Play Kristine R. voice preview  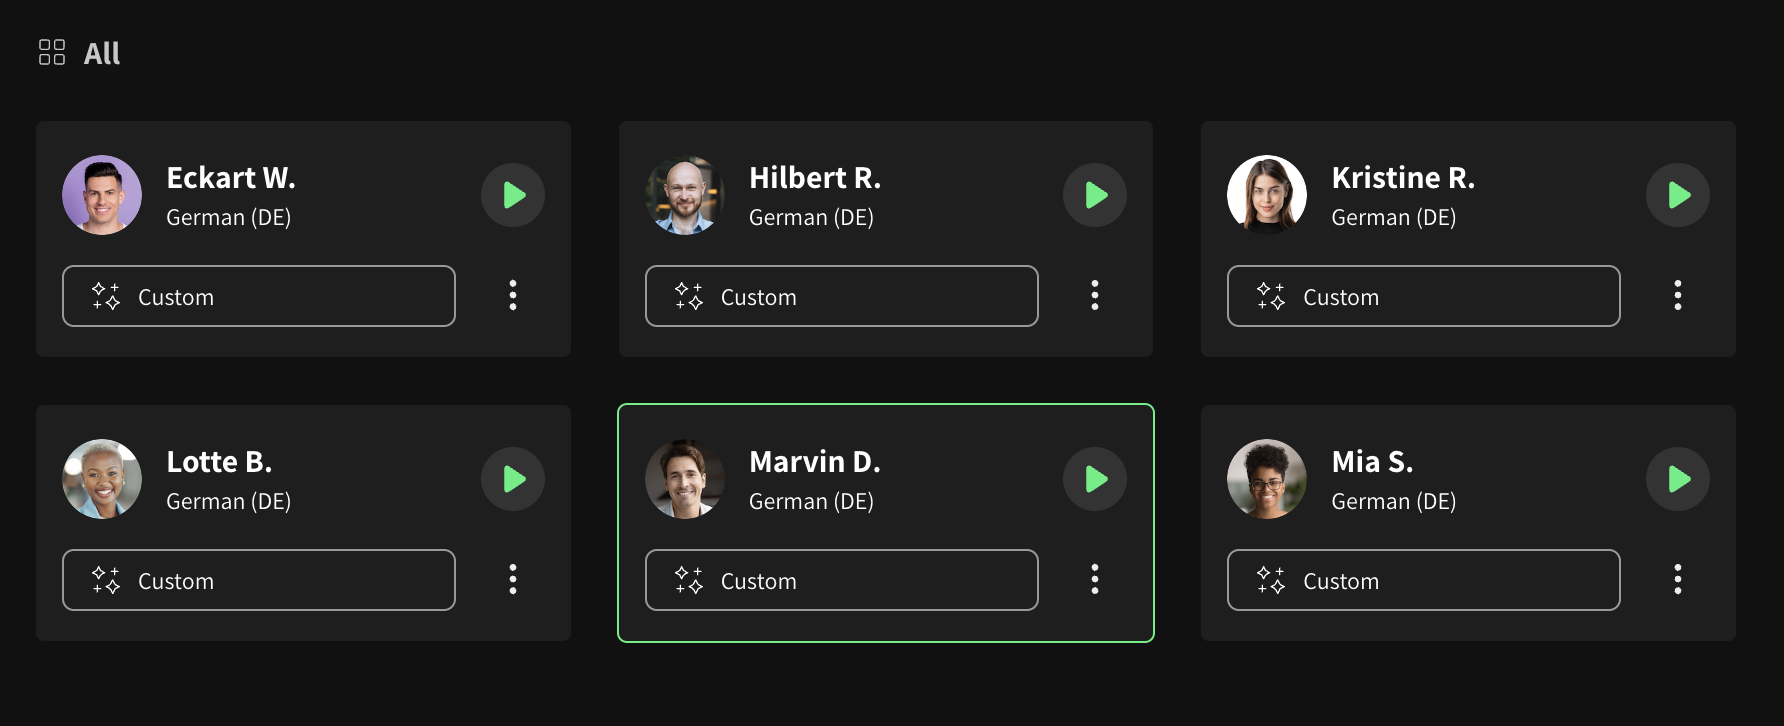coord(1678,195)
